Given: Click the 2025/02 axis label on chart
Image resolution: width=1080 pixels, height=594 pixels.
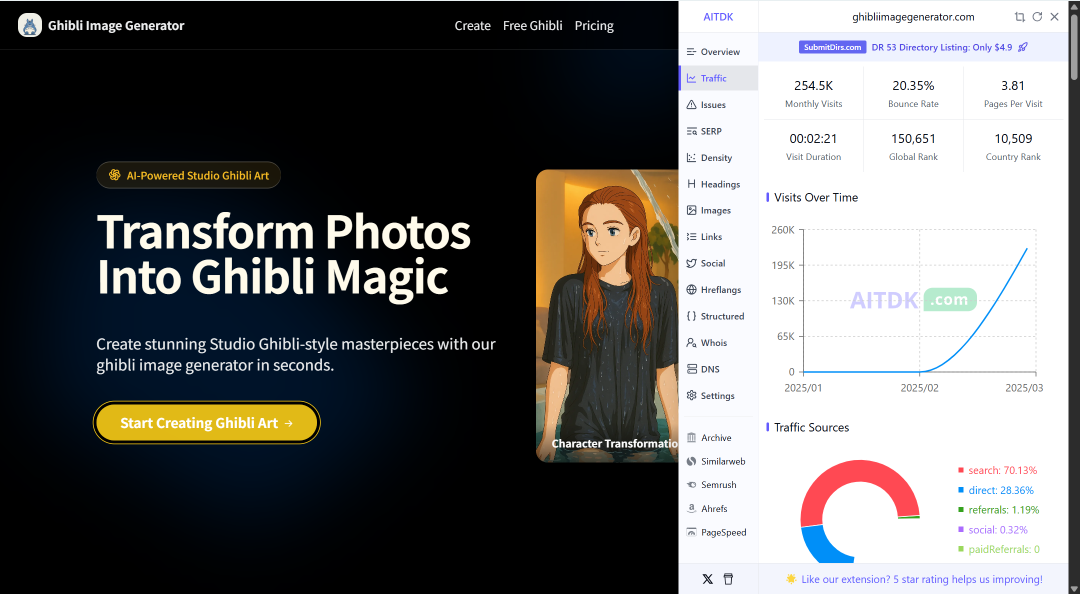Looking at the screenshot, I should (920, 388).
